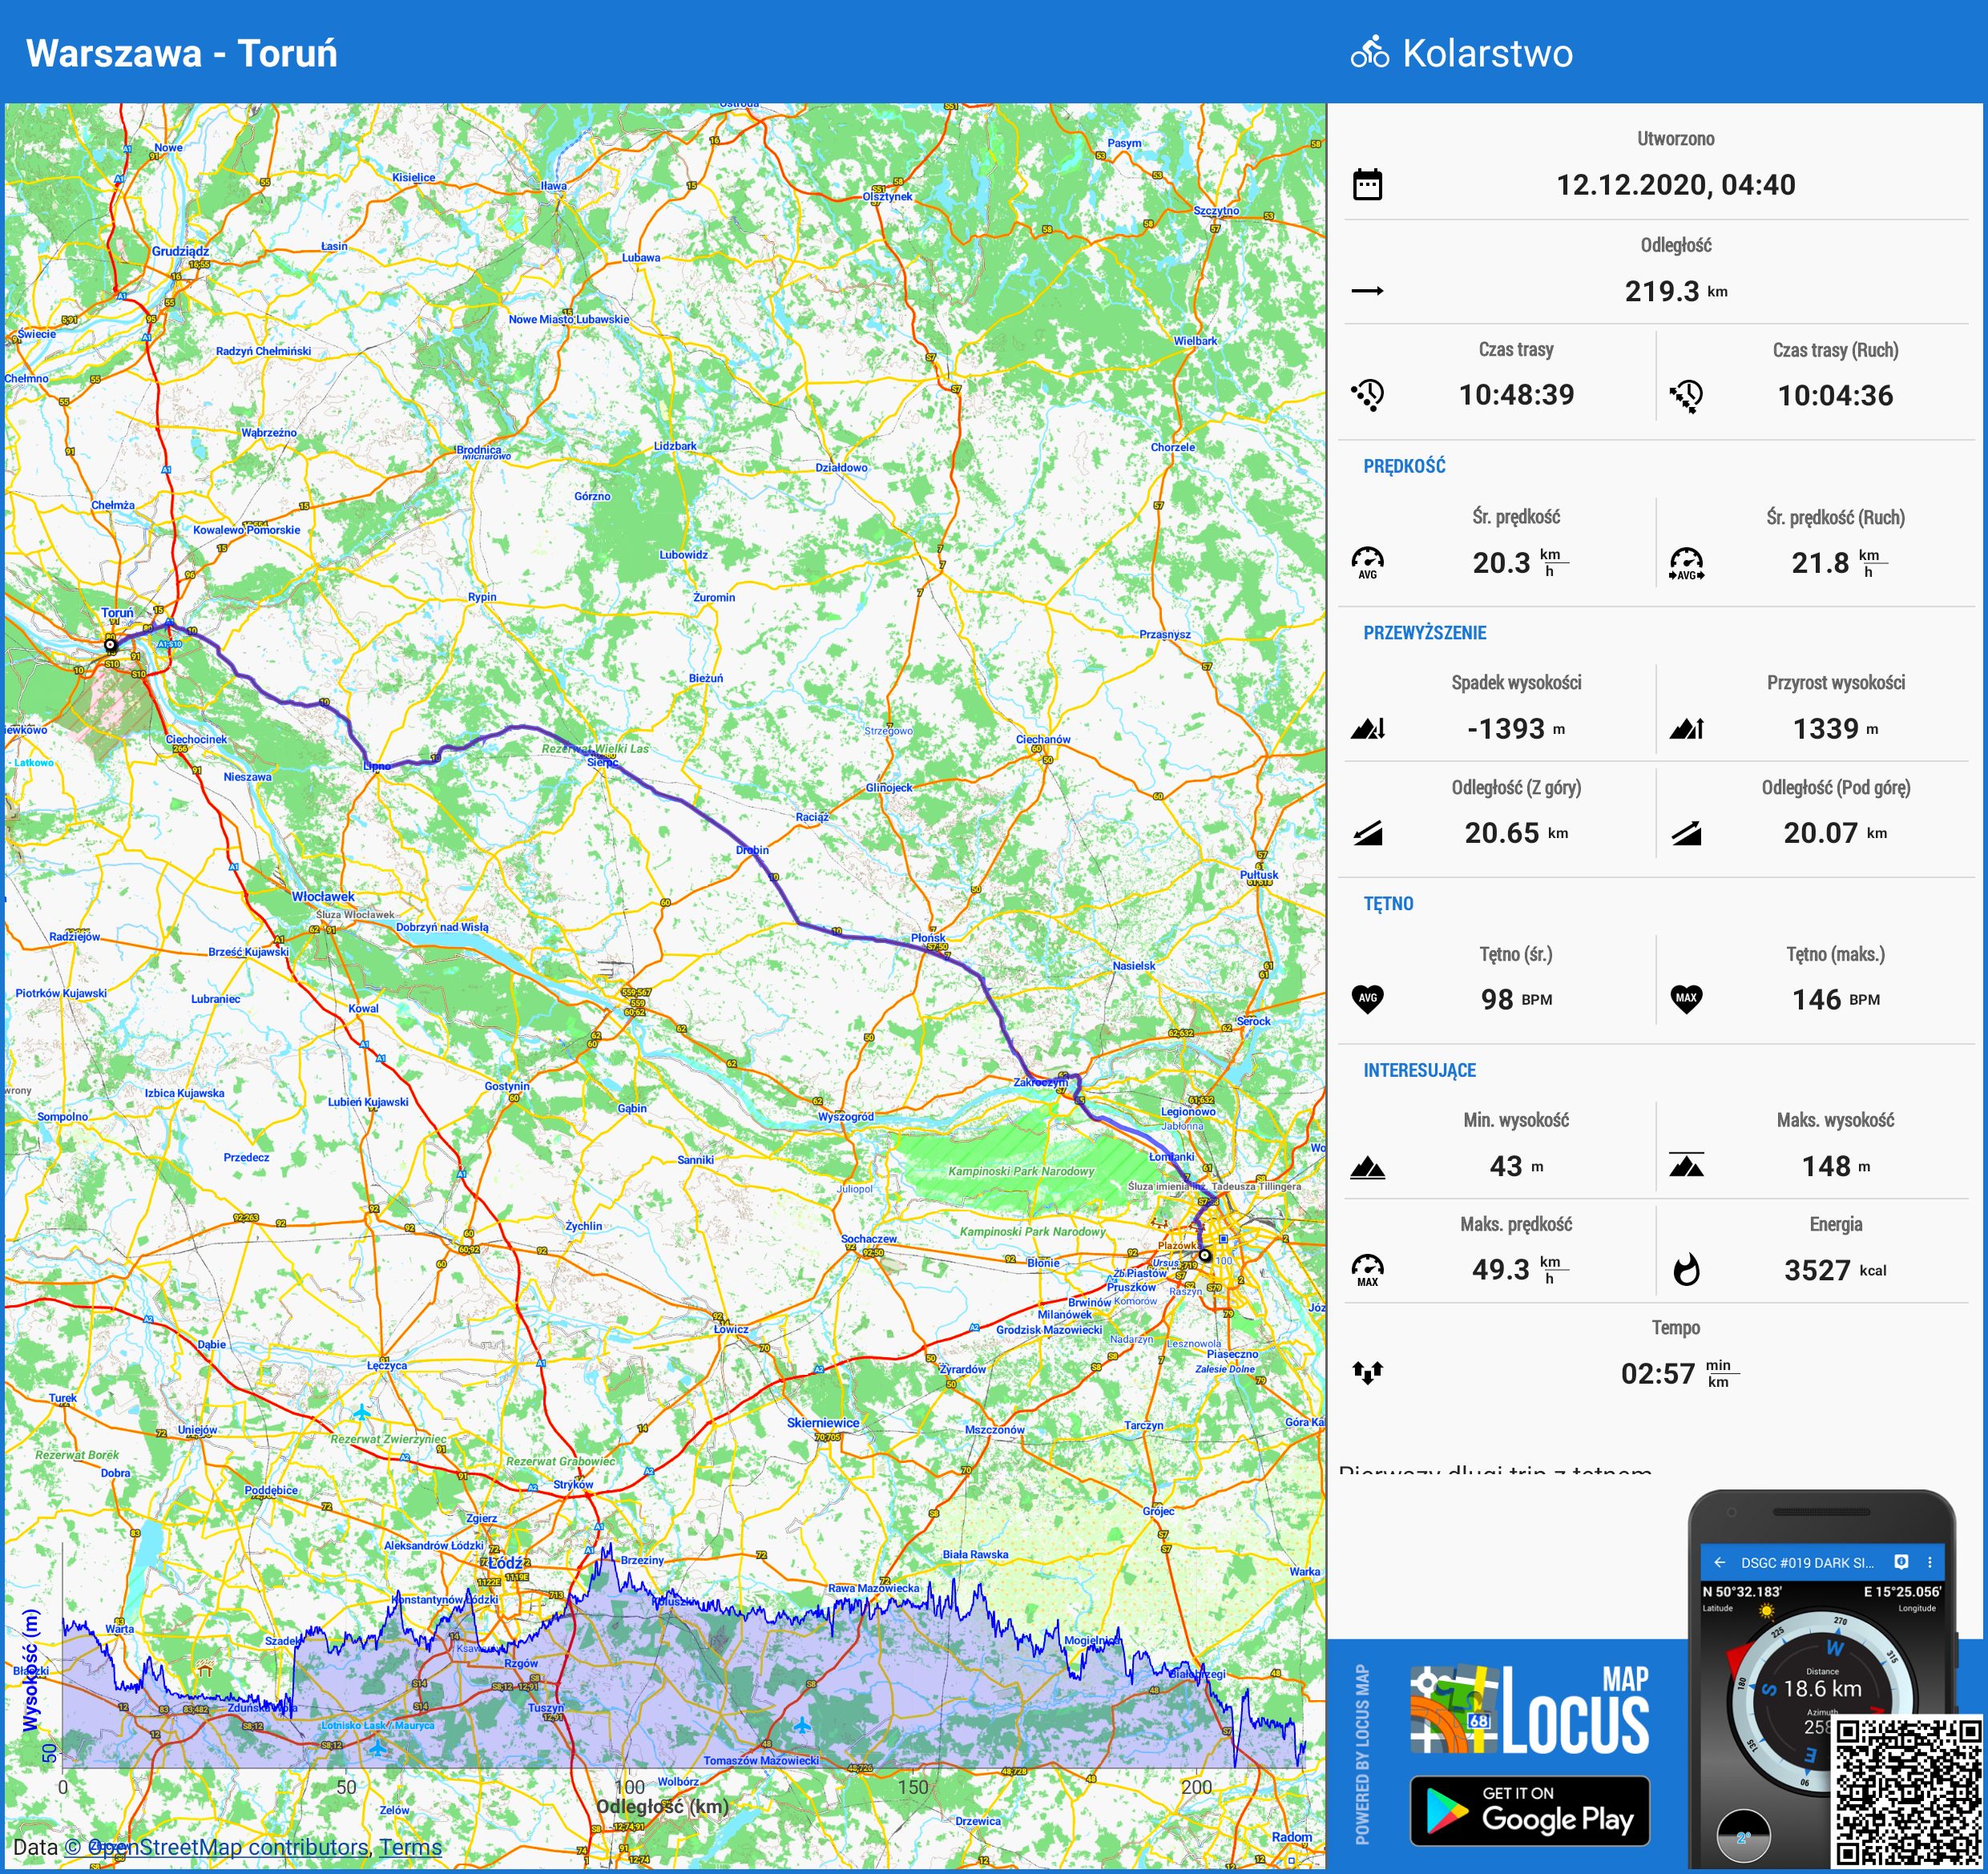Click the POWERED BY LOCUS MAP vertical text
The width and height of the screenshot is (1988, 1874).
[x=1362, y=1755]
